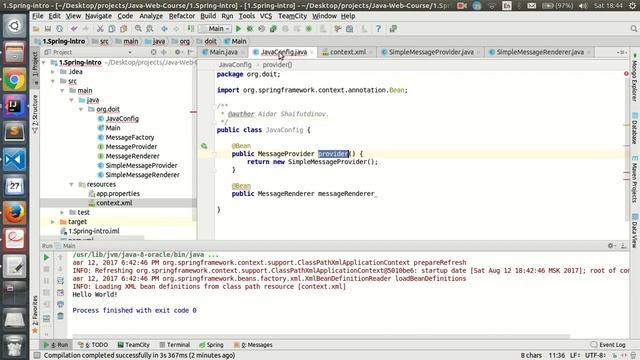
Task: Open Project panel settings gear
Action: click(x=178, y=52)
